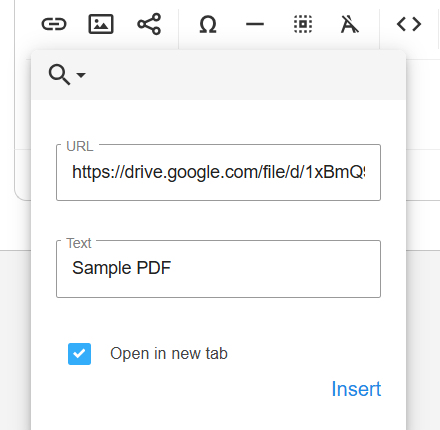Click the magnifier search icon in popup
Image resolution: width=440 pixels, height=430 pixels.
tap(59, 75)
